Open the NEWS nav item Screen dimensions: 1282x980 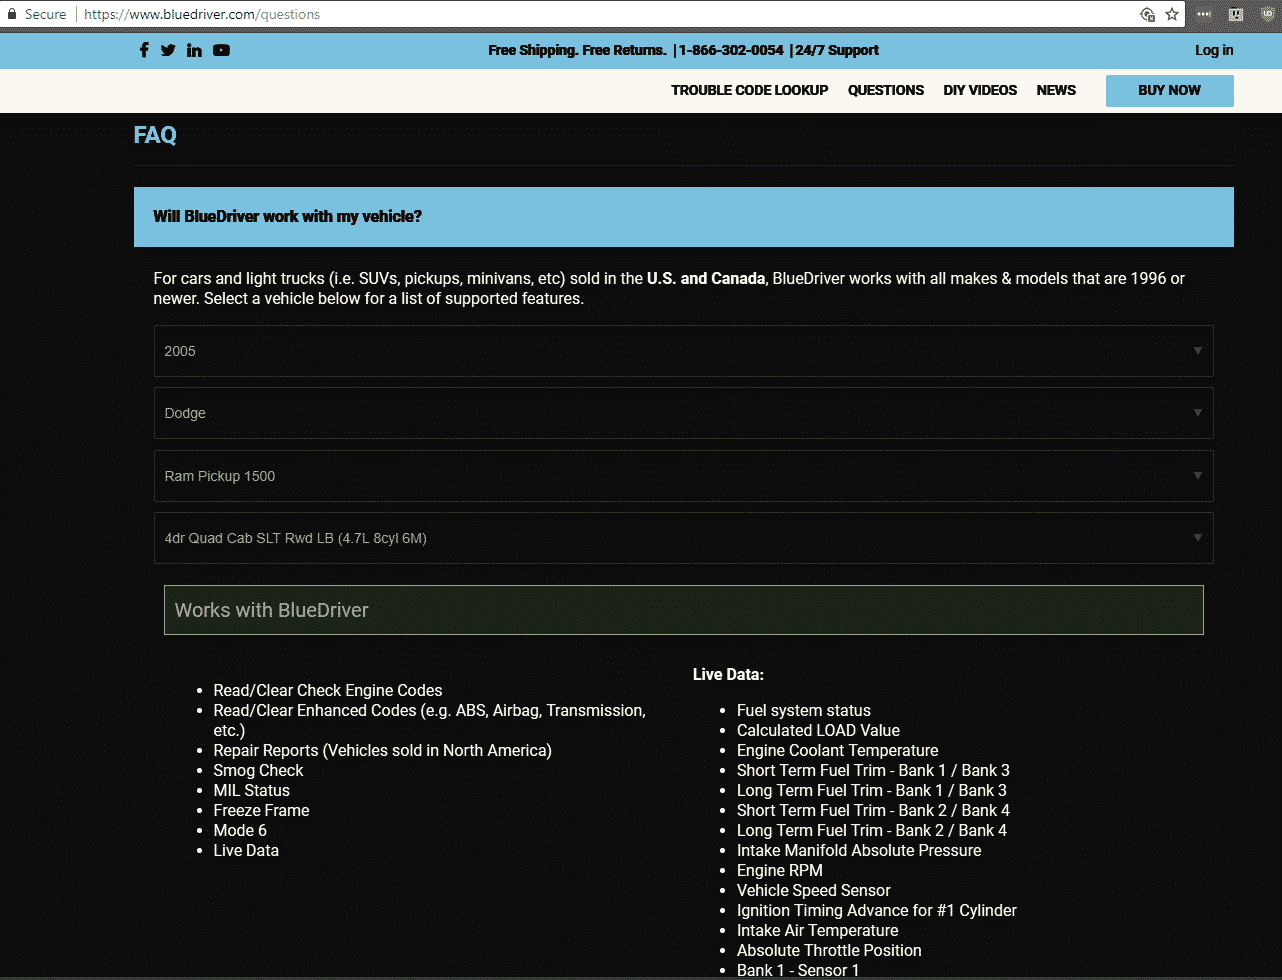click(x=1056, y=90)
